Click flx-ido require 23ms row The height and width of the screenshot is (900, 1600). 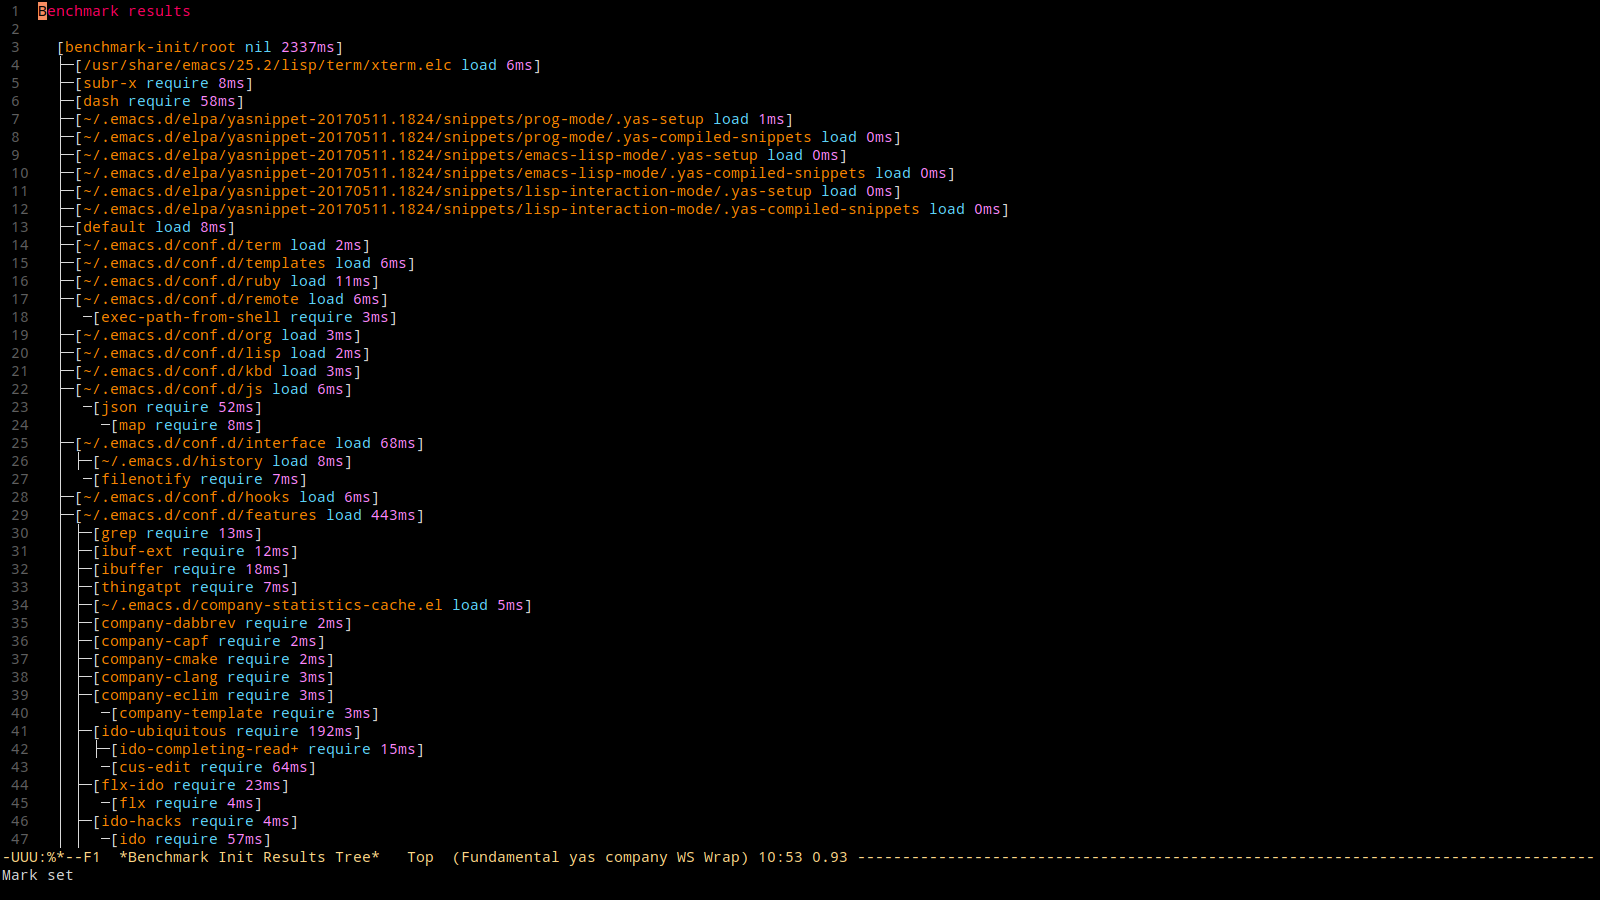tap(191, 785)
